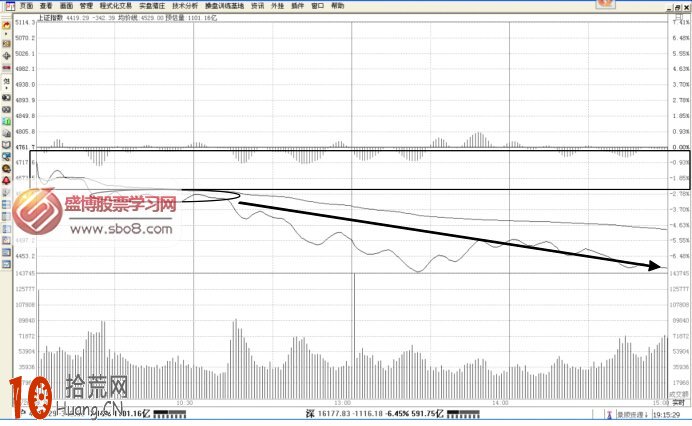
Task: Click the last blue panel icon in left toolbar
Action: (x=6, y=264)
